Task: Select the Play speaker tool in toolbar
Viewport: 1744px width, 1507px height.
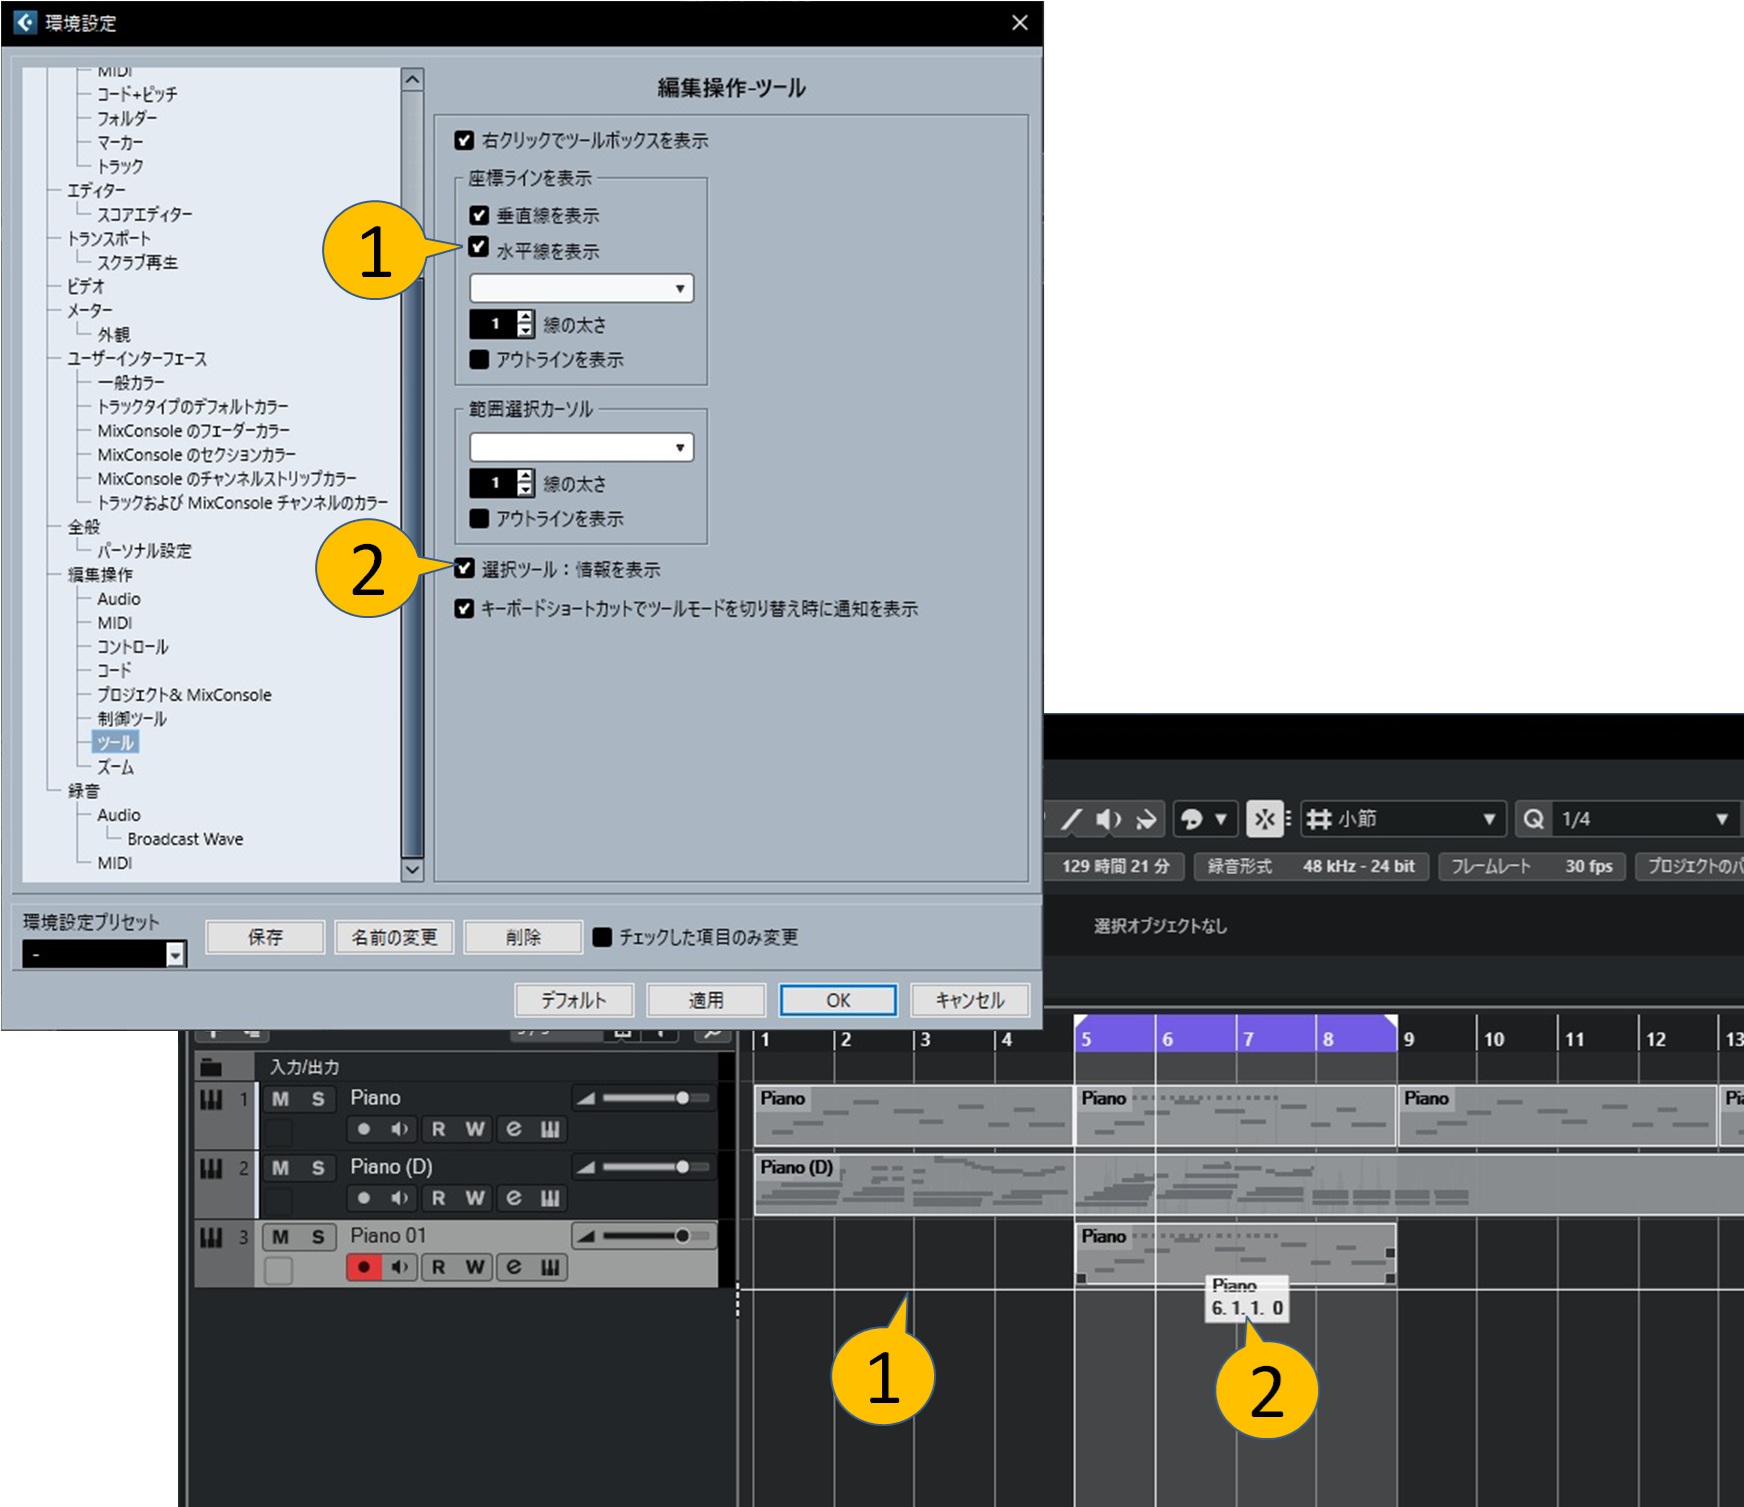Action: point(1108,820)
